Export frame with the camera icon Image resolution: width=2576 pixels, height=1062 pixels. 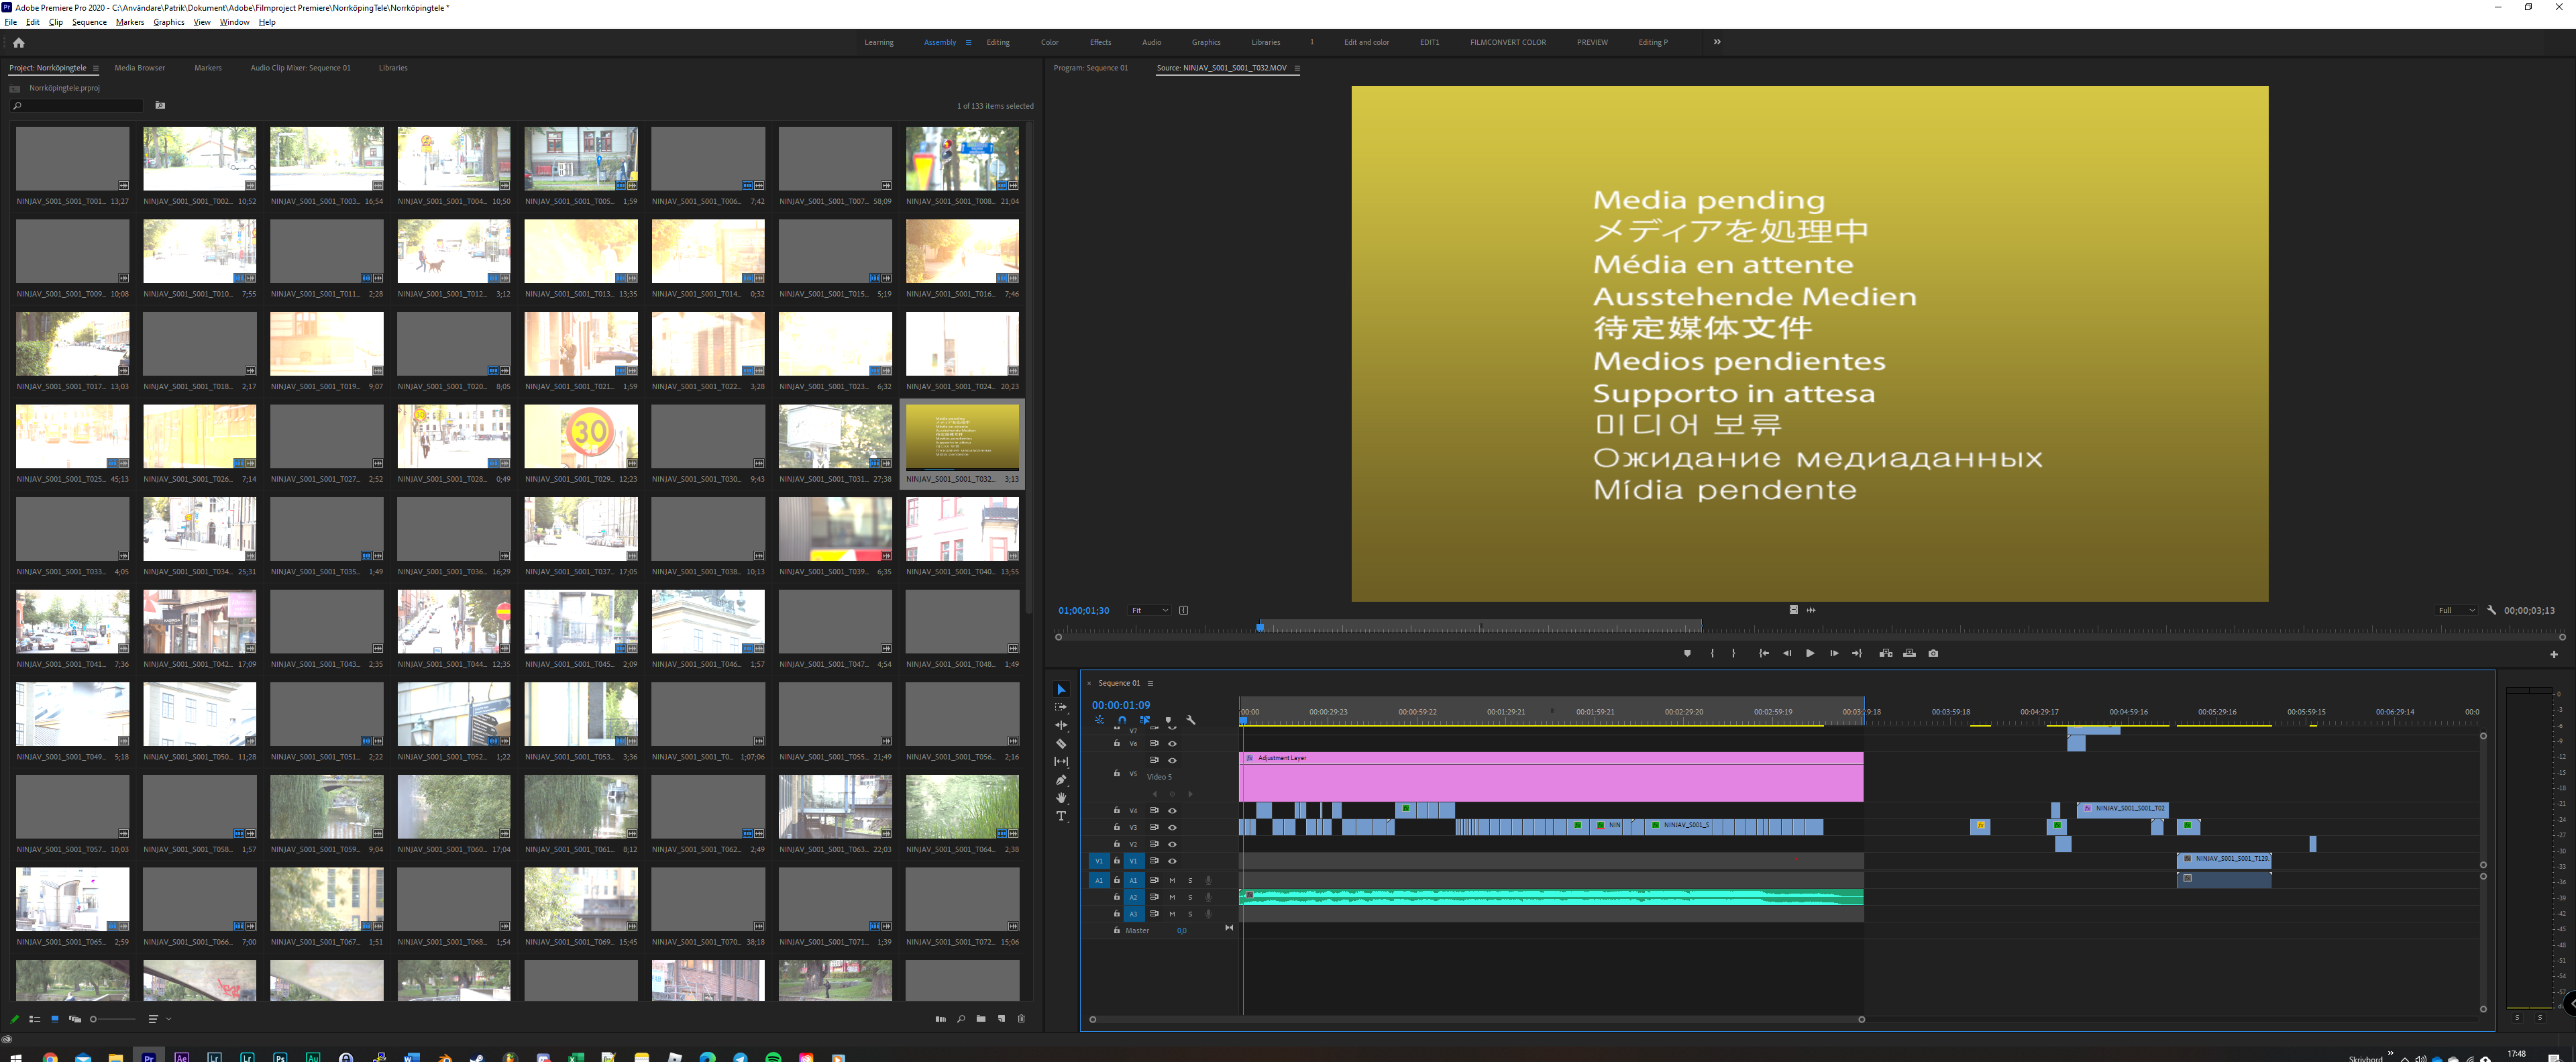coord(1933,653)
